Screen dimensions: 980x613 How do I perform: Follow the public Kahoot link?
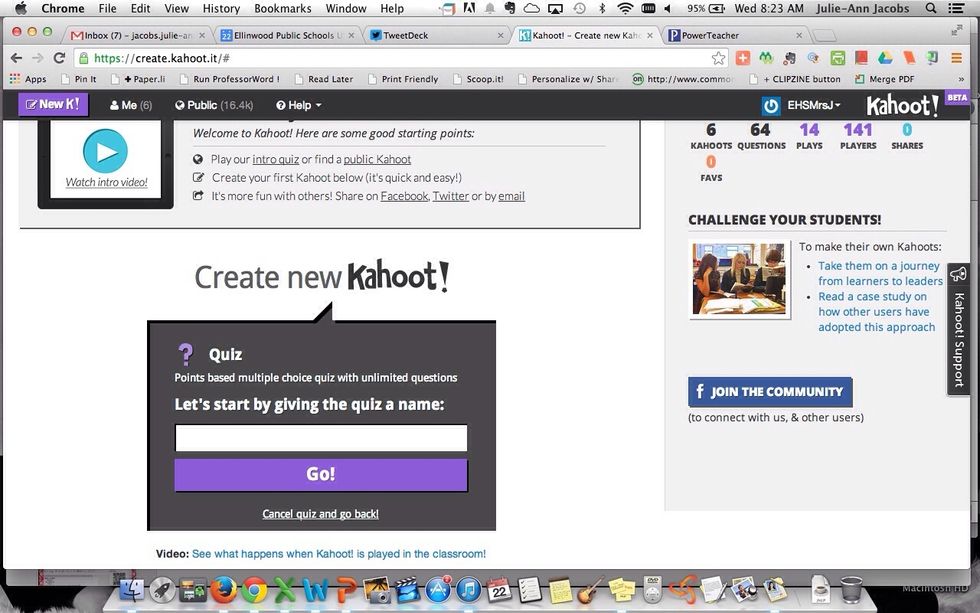pyautogui.click(x=378, y=159)
